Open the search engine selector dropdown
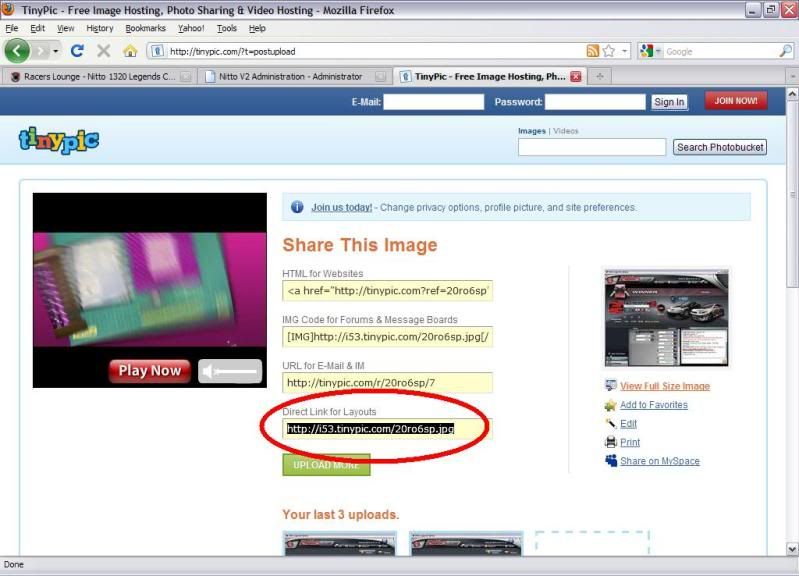Image resolution: width=799 pixels, height=576 pixels. (x=649, y=51)
